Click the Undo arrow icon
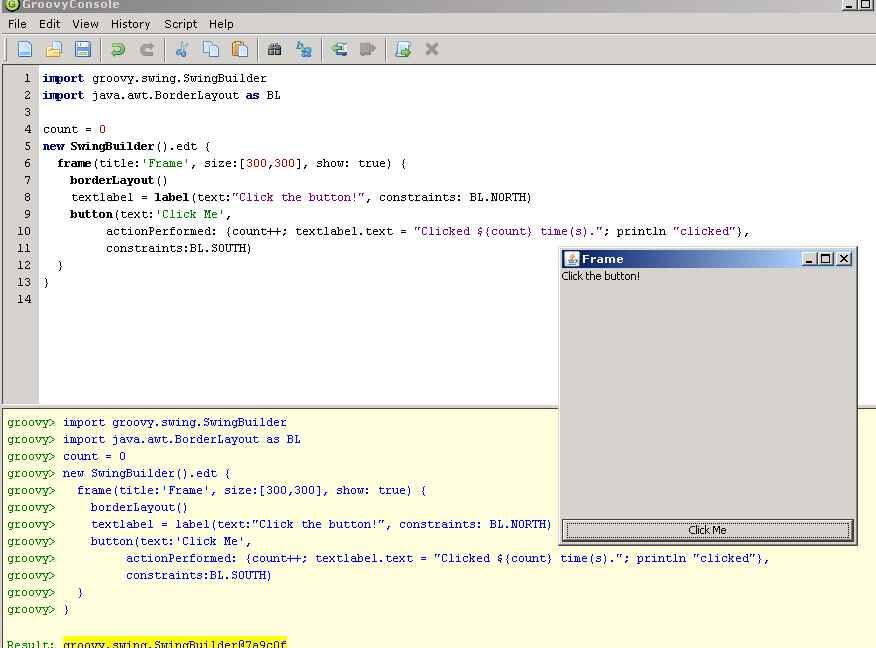This screenshot has height=648, width=876. point(118,50)
